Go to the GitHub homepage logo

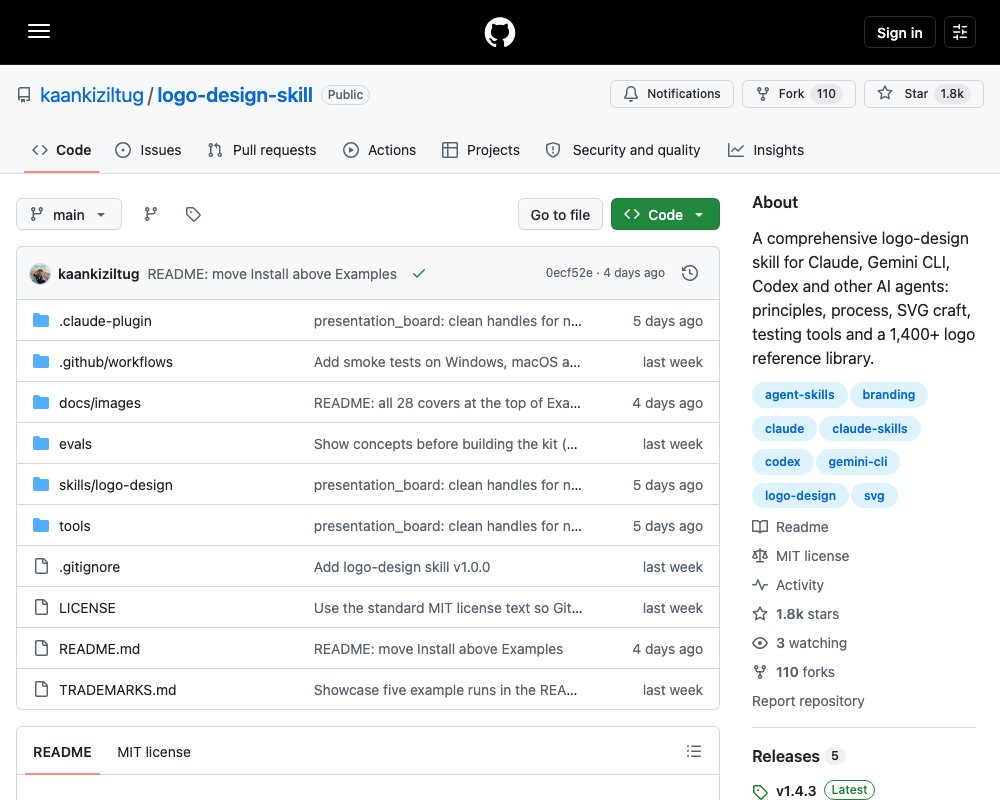[500, 32]
